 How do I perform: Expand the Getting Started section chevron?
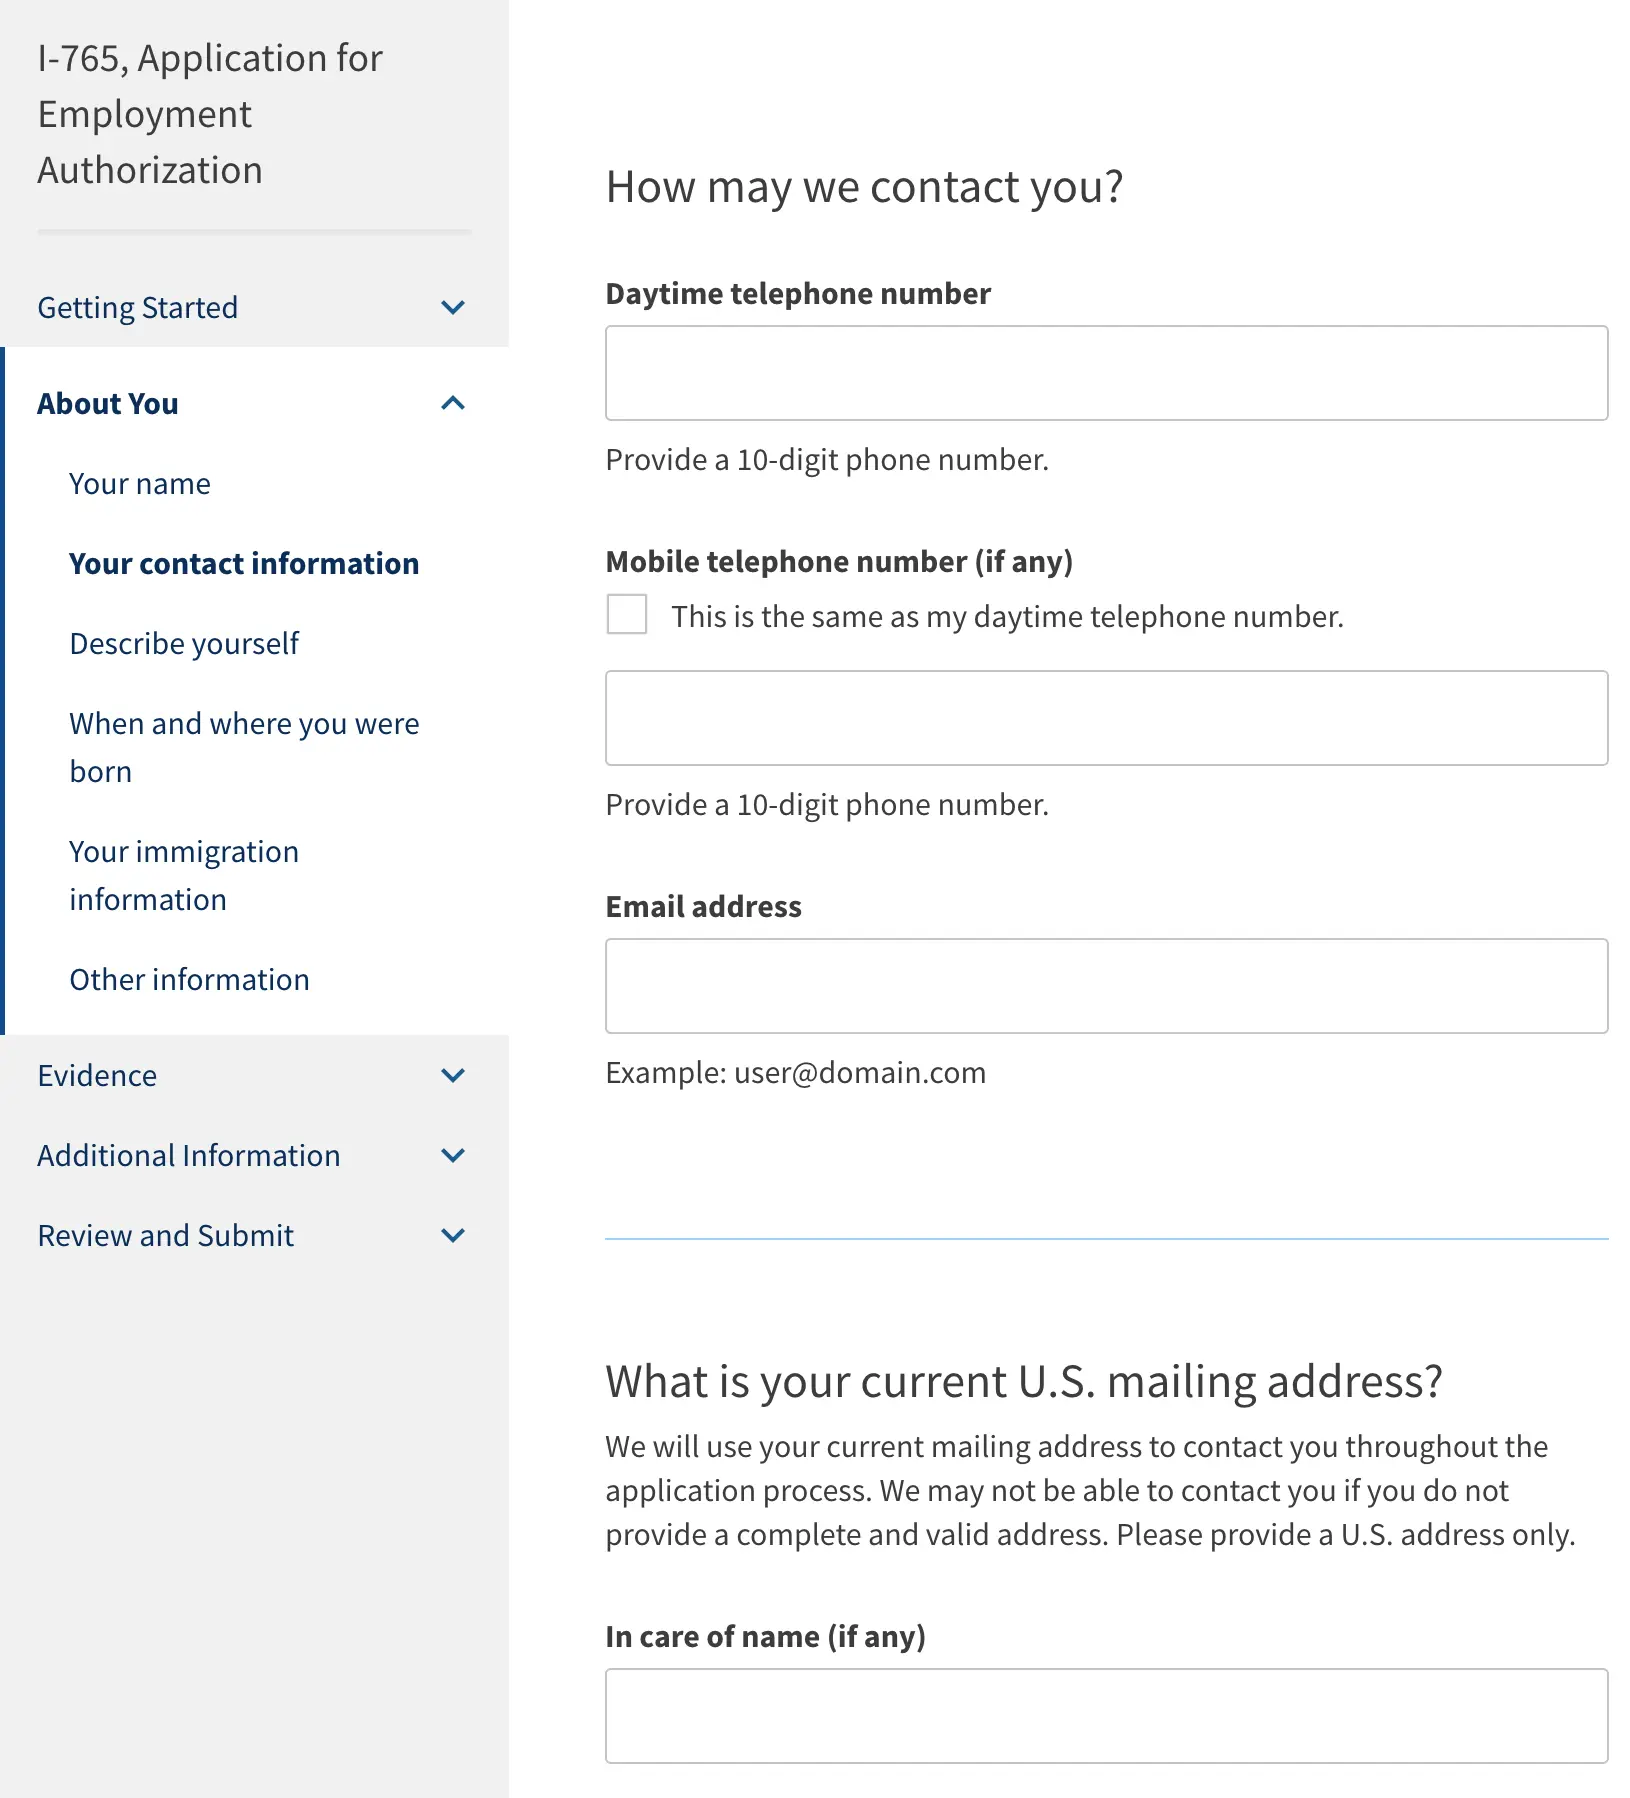(453, 308)
